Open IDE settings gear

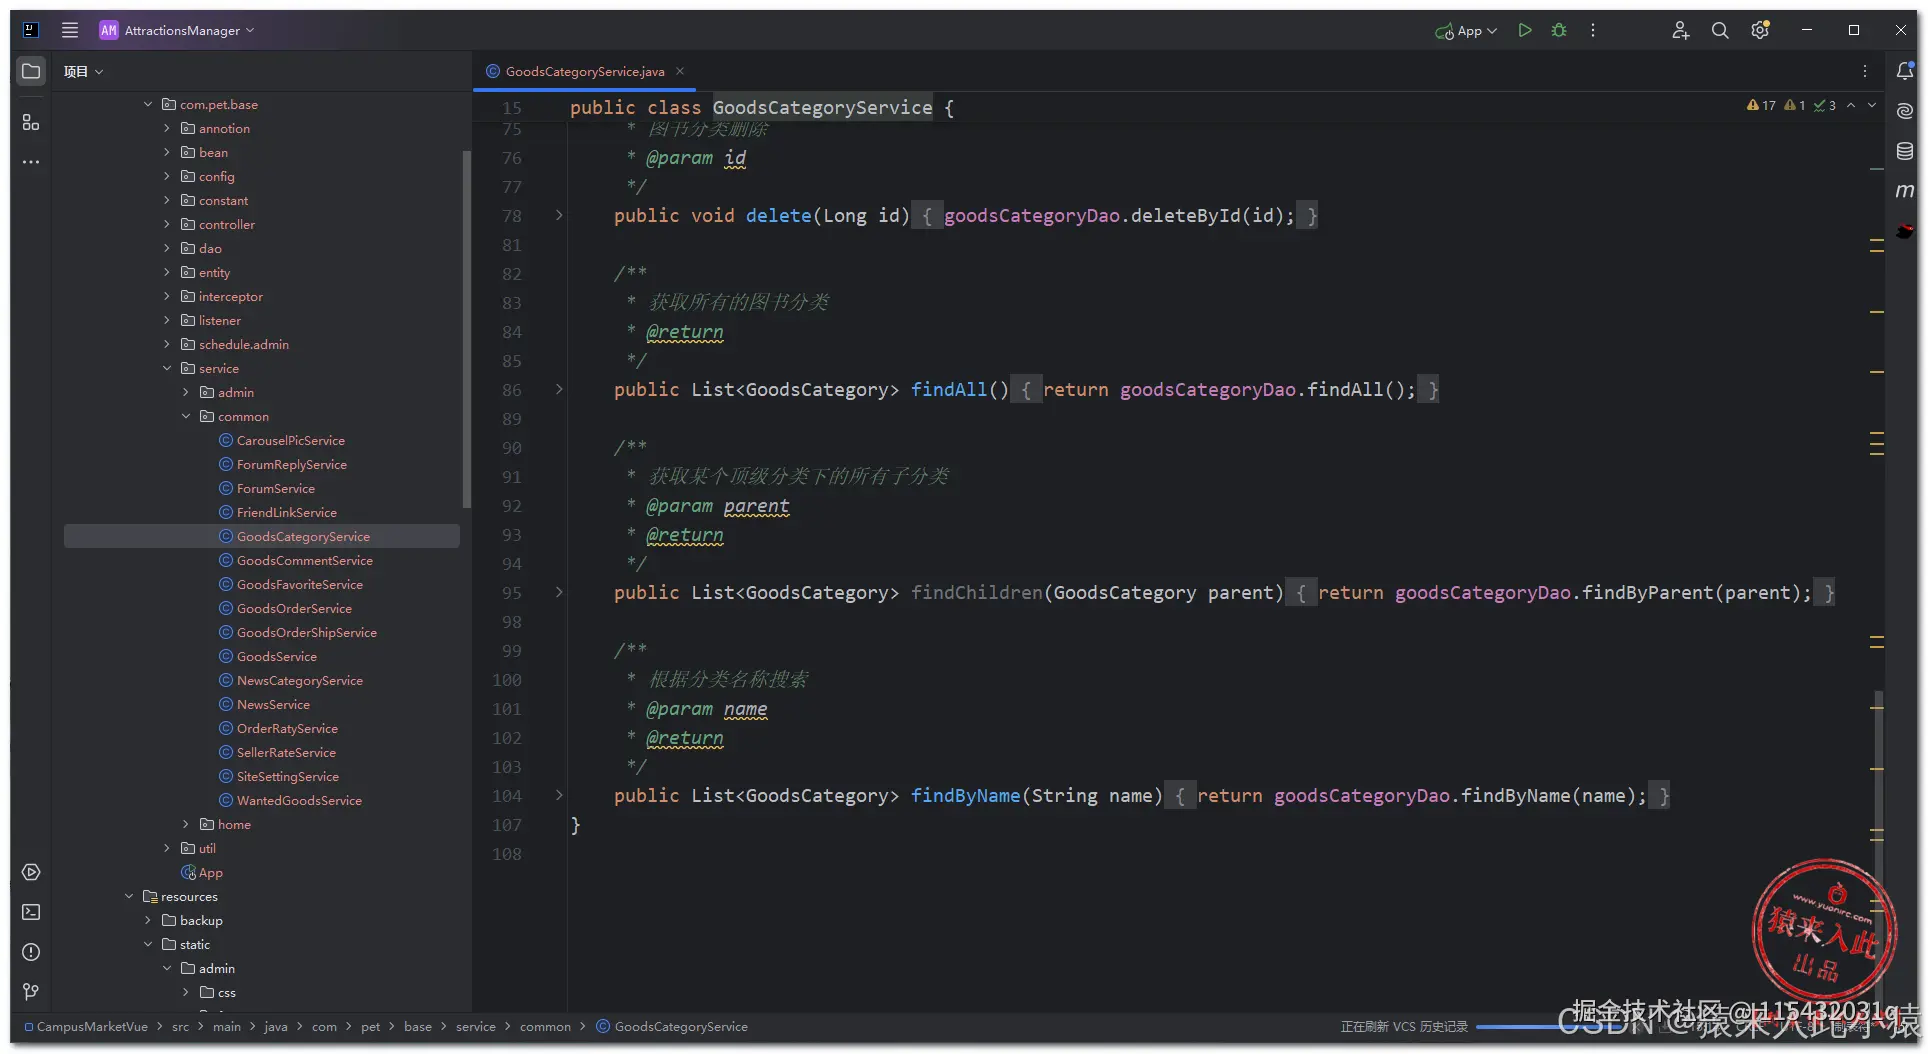point(1760,30)
